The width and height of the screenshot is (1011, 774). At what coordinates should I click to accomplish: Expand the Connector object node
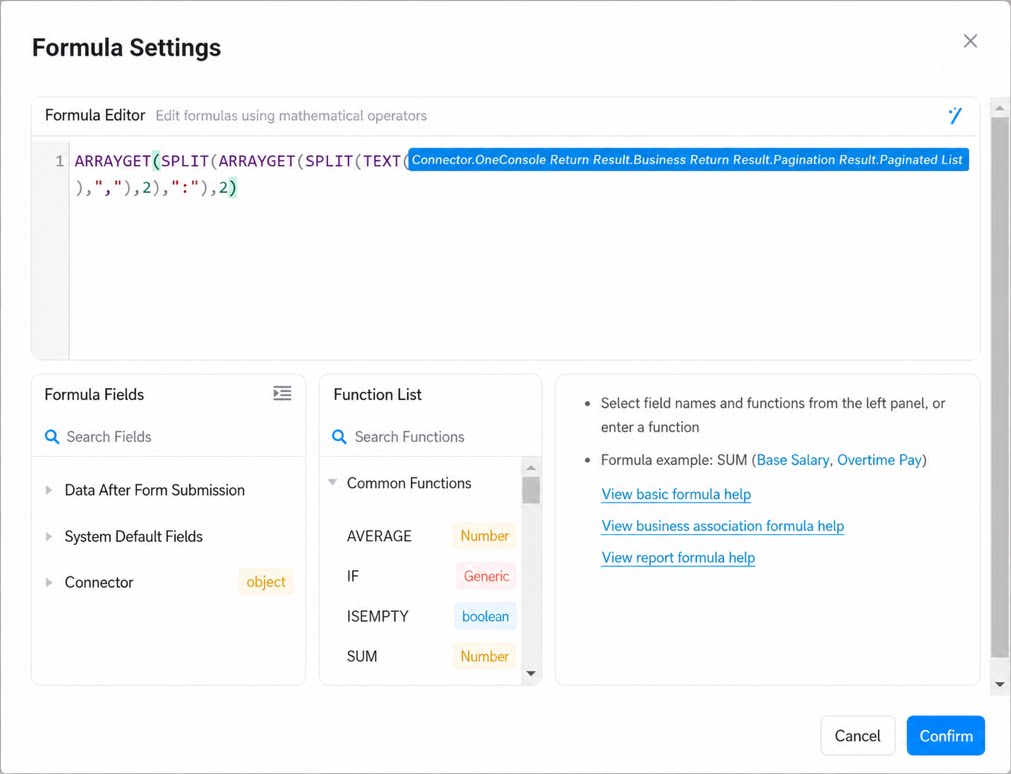(x=49, y=582)
